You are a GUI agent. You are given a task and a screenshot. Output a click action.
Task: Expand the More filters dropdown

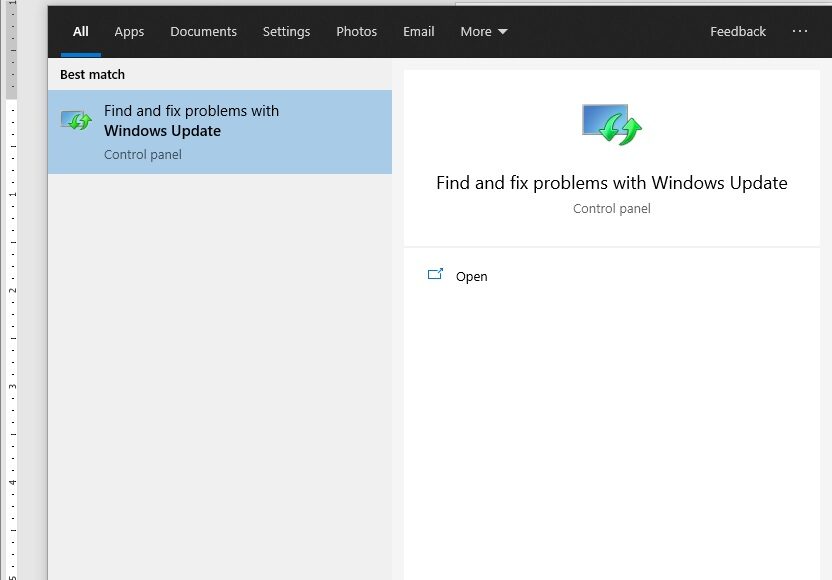tap(483, 32)
